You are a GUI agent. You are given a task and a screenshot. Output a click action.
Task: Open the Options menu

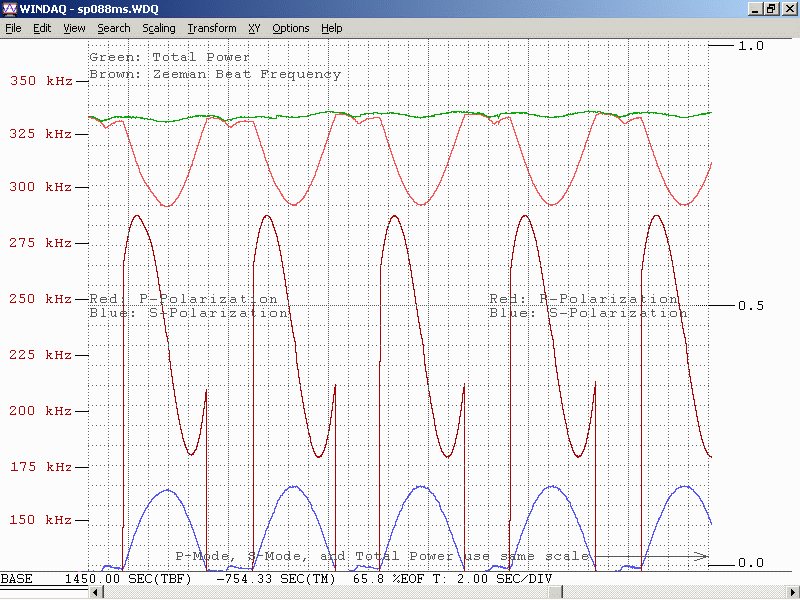click(x=291, y=28)
